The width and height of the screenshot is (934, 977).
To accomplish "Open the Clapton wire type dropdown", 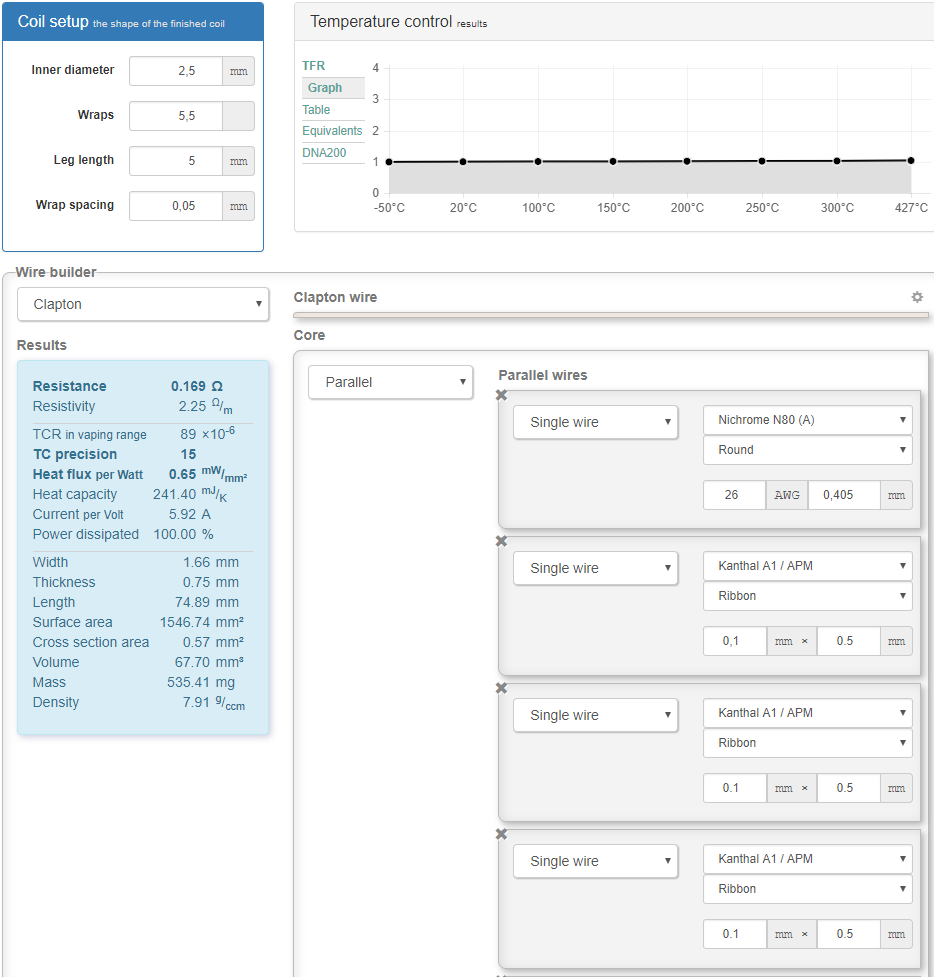I will [x=143, y=304].
